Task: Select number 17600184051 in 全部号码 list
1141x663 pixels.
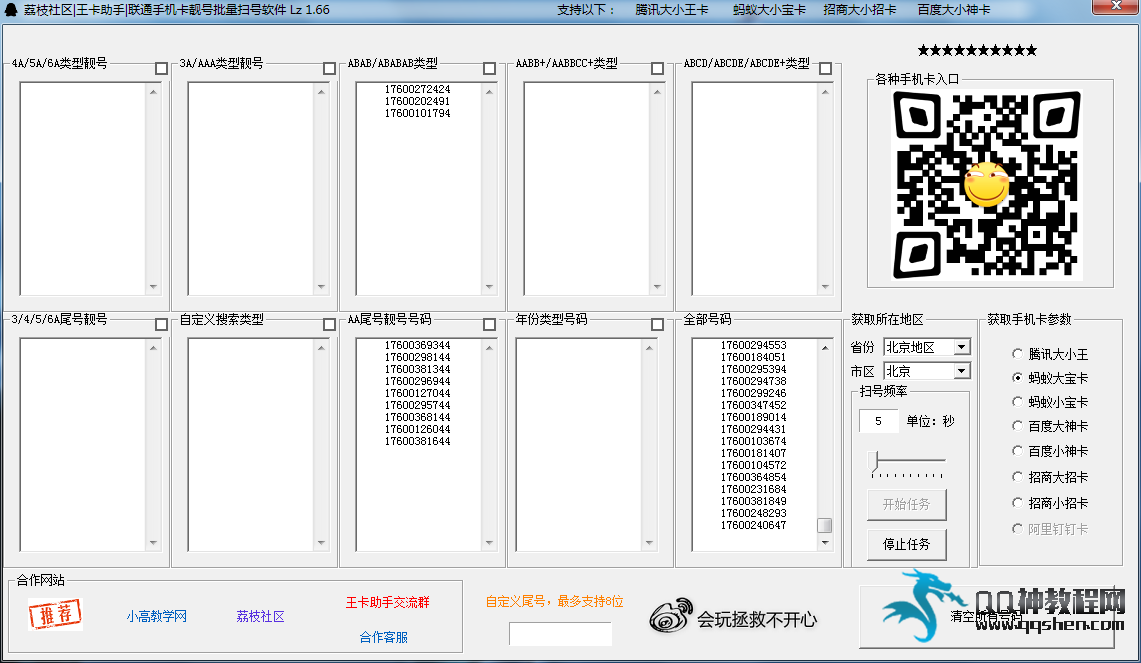Action: pyautogui.click(x=754, y=357)
